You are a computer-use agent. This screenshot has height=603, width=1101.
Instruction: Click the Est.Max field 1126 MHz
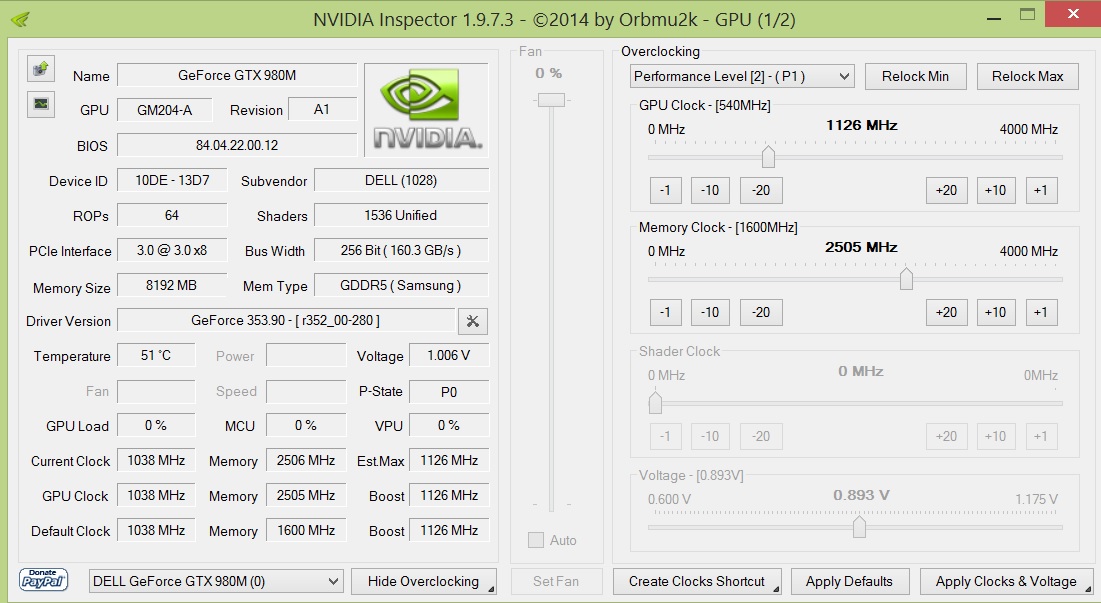tap(449, 460)
